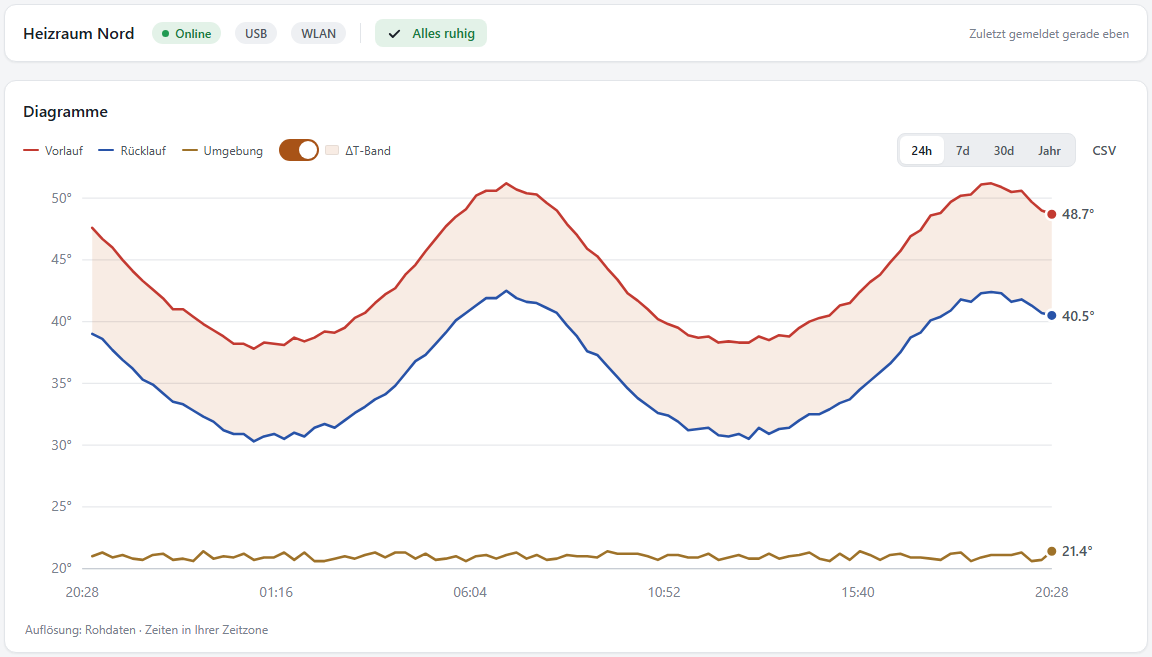Click the 45° y-axis label
This screenshot has height=657, width=1152.
point(62,259)
